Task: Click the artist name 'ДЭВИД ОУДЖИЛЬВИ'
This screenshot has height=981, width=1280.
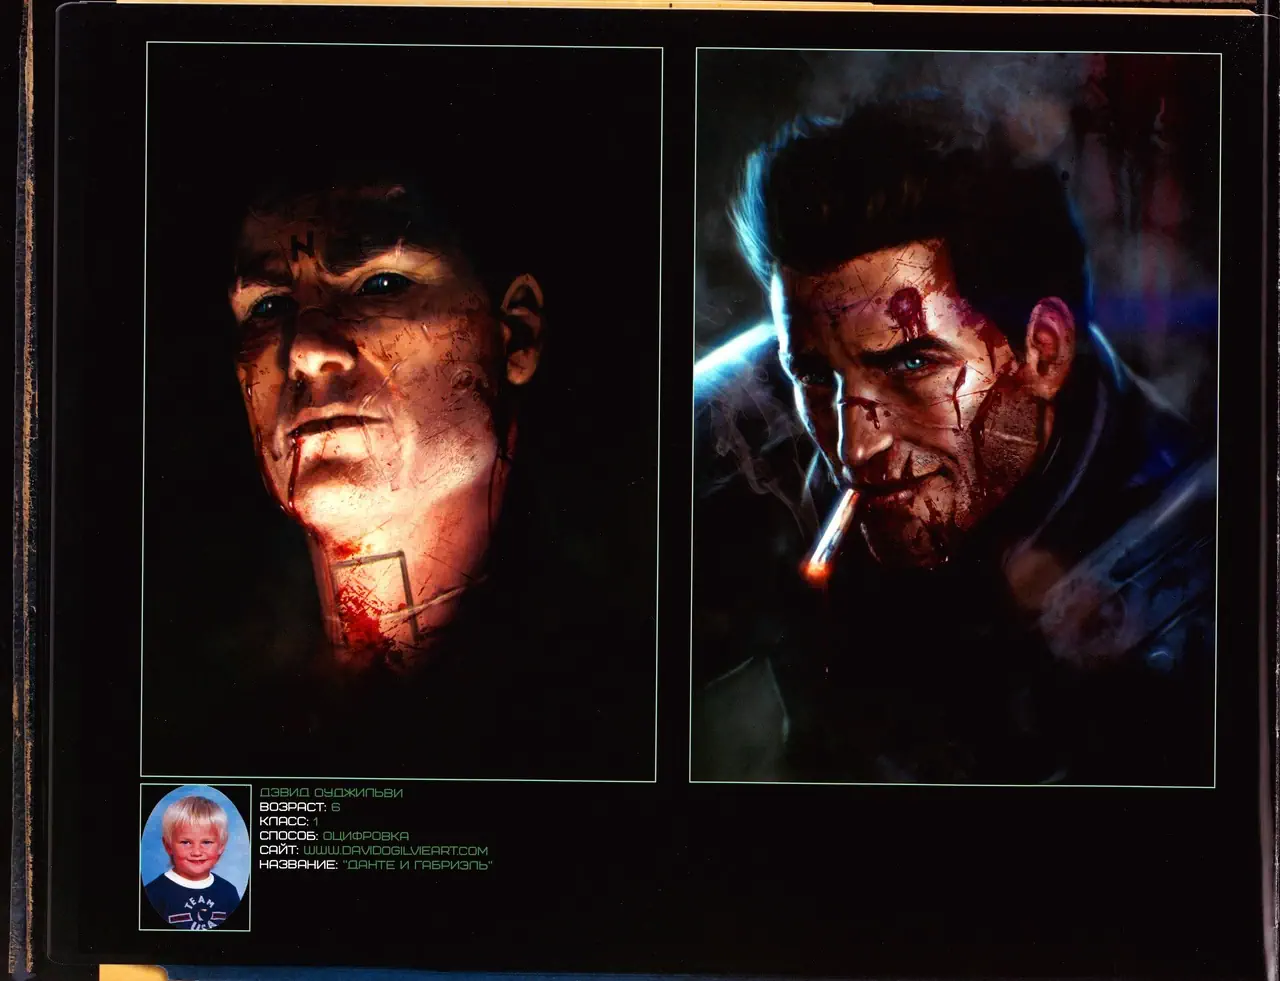Action: pyautogui.click(x=331, y=792)
